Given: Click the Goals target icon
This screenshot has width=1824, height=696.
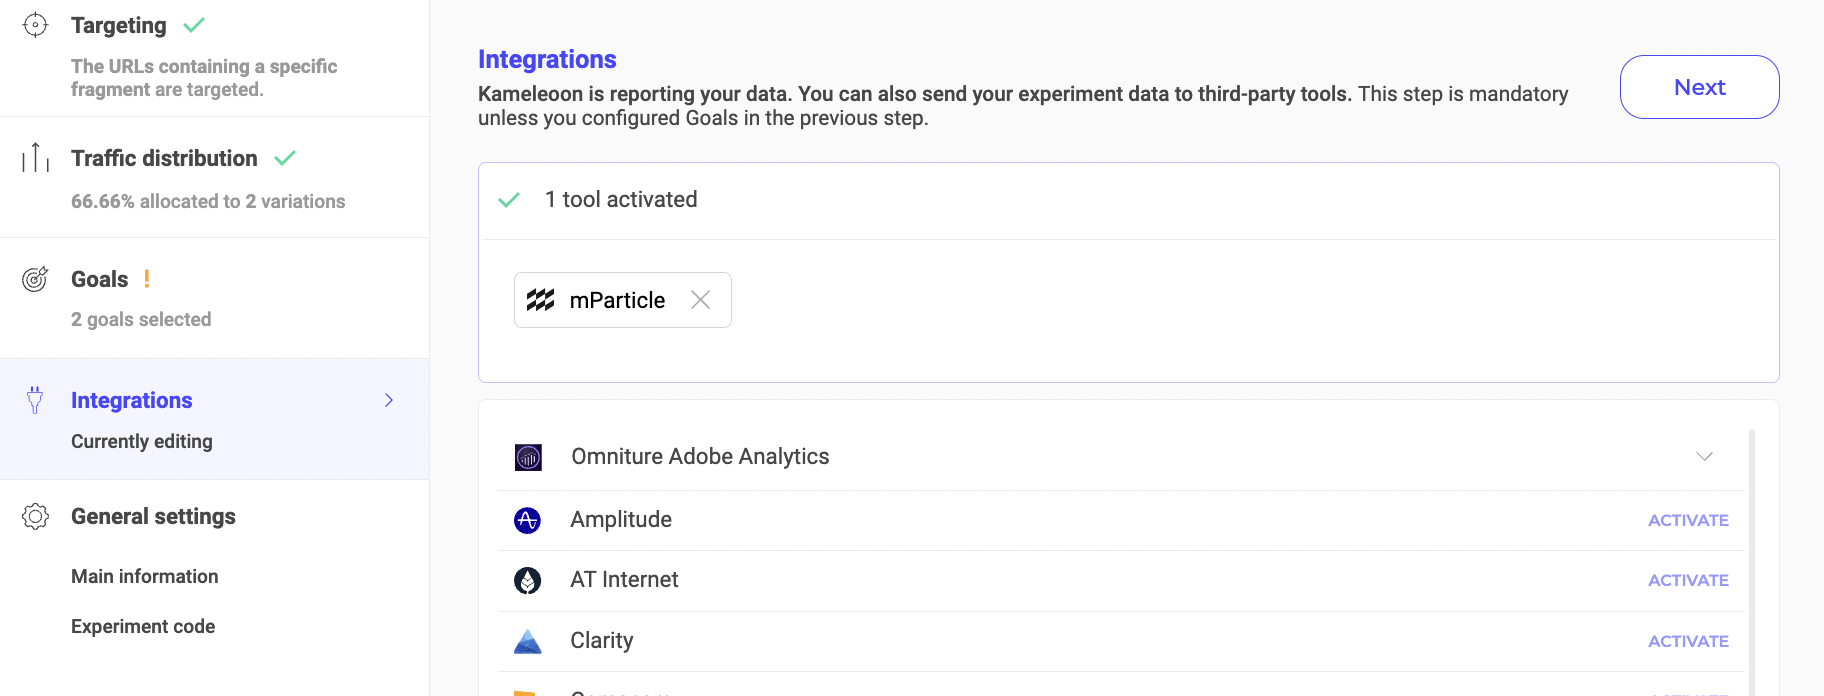Looking at the screenshot, I should [x=35, y=279].
